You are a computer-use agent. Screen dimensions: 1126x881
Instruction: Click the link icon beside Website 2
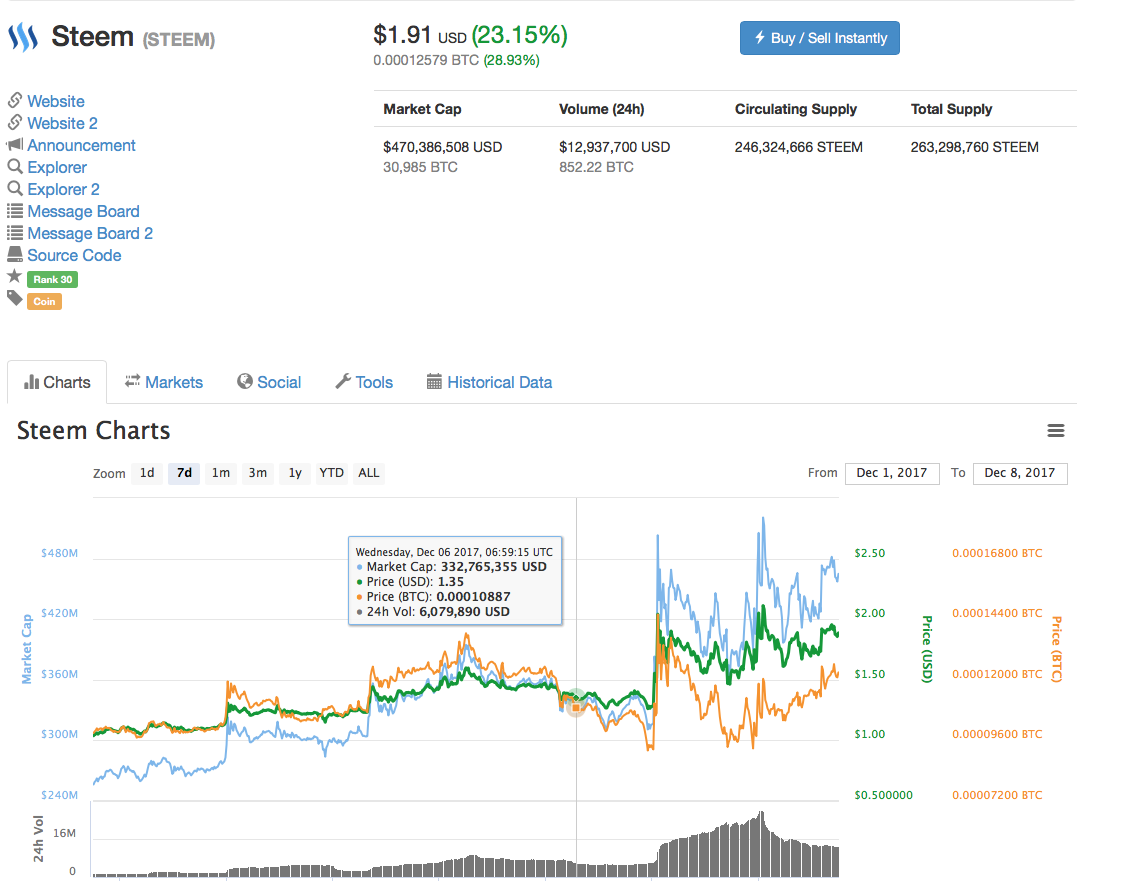pyautogui.click(x=14, y=122)
